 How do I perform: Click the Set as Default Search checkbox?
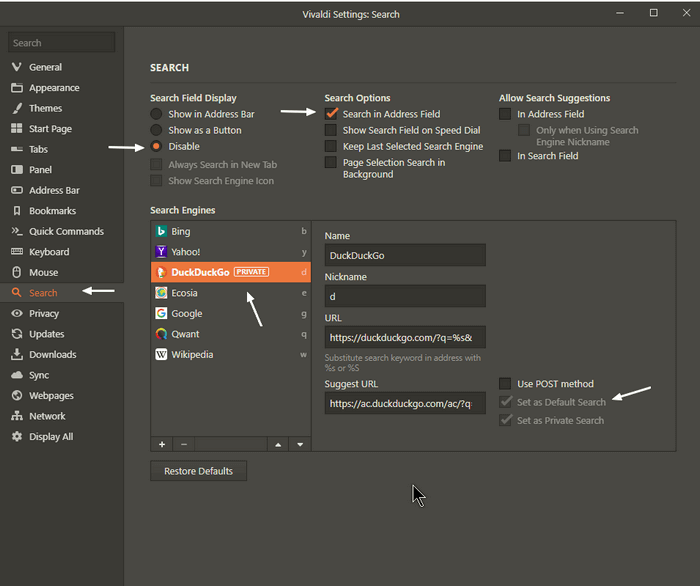[505, 401]
